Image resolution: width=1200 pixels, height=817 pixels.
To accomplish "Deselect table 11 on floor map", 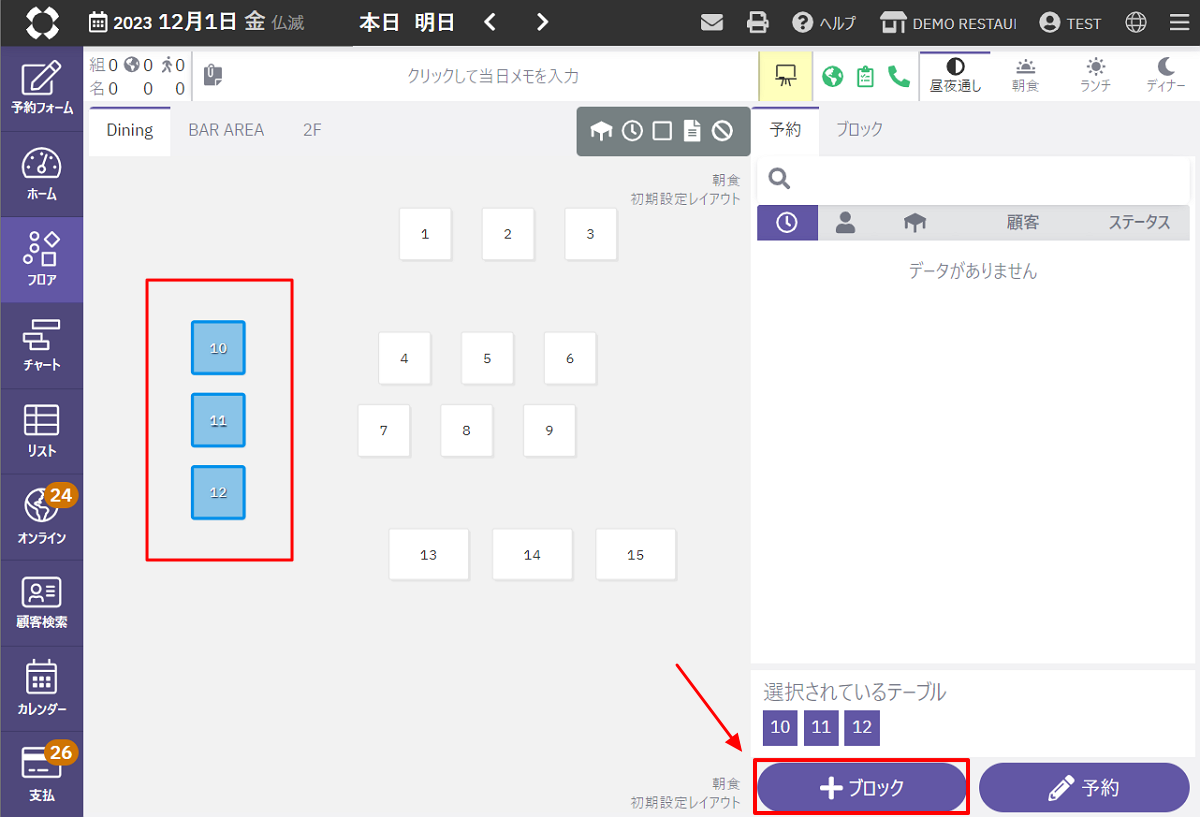I will (218, 420).
